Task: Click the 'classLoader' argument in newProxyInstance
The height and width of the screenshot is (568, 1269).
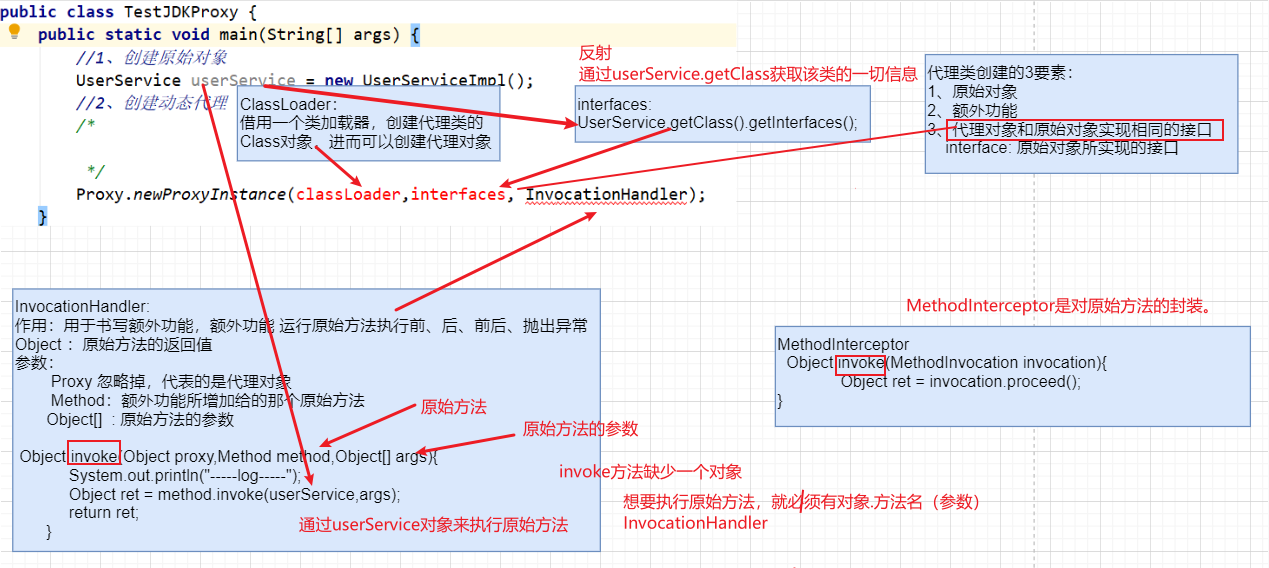Action: click(350, 194)
